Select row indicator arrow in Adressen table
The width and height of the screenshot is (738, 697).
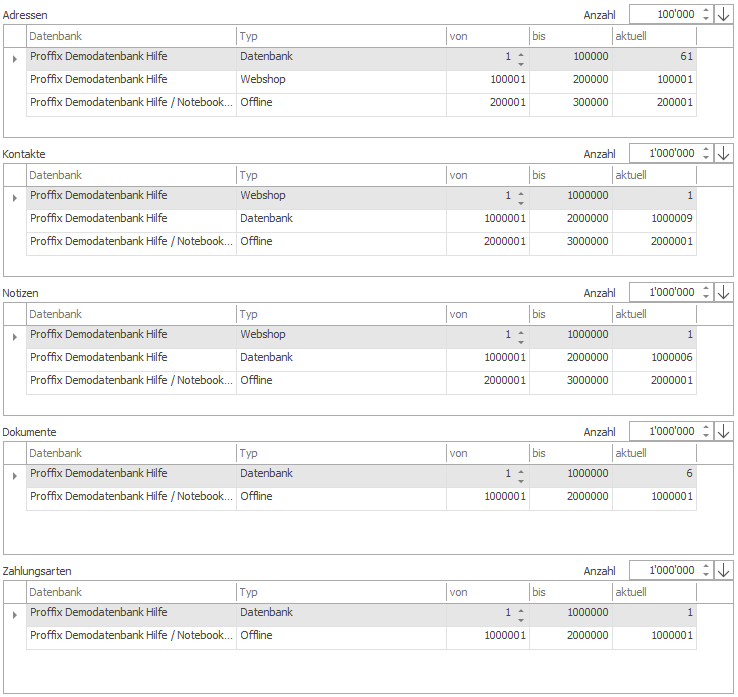pos(15,59)
